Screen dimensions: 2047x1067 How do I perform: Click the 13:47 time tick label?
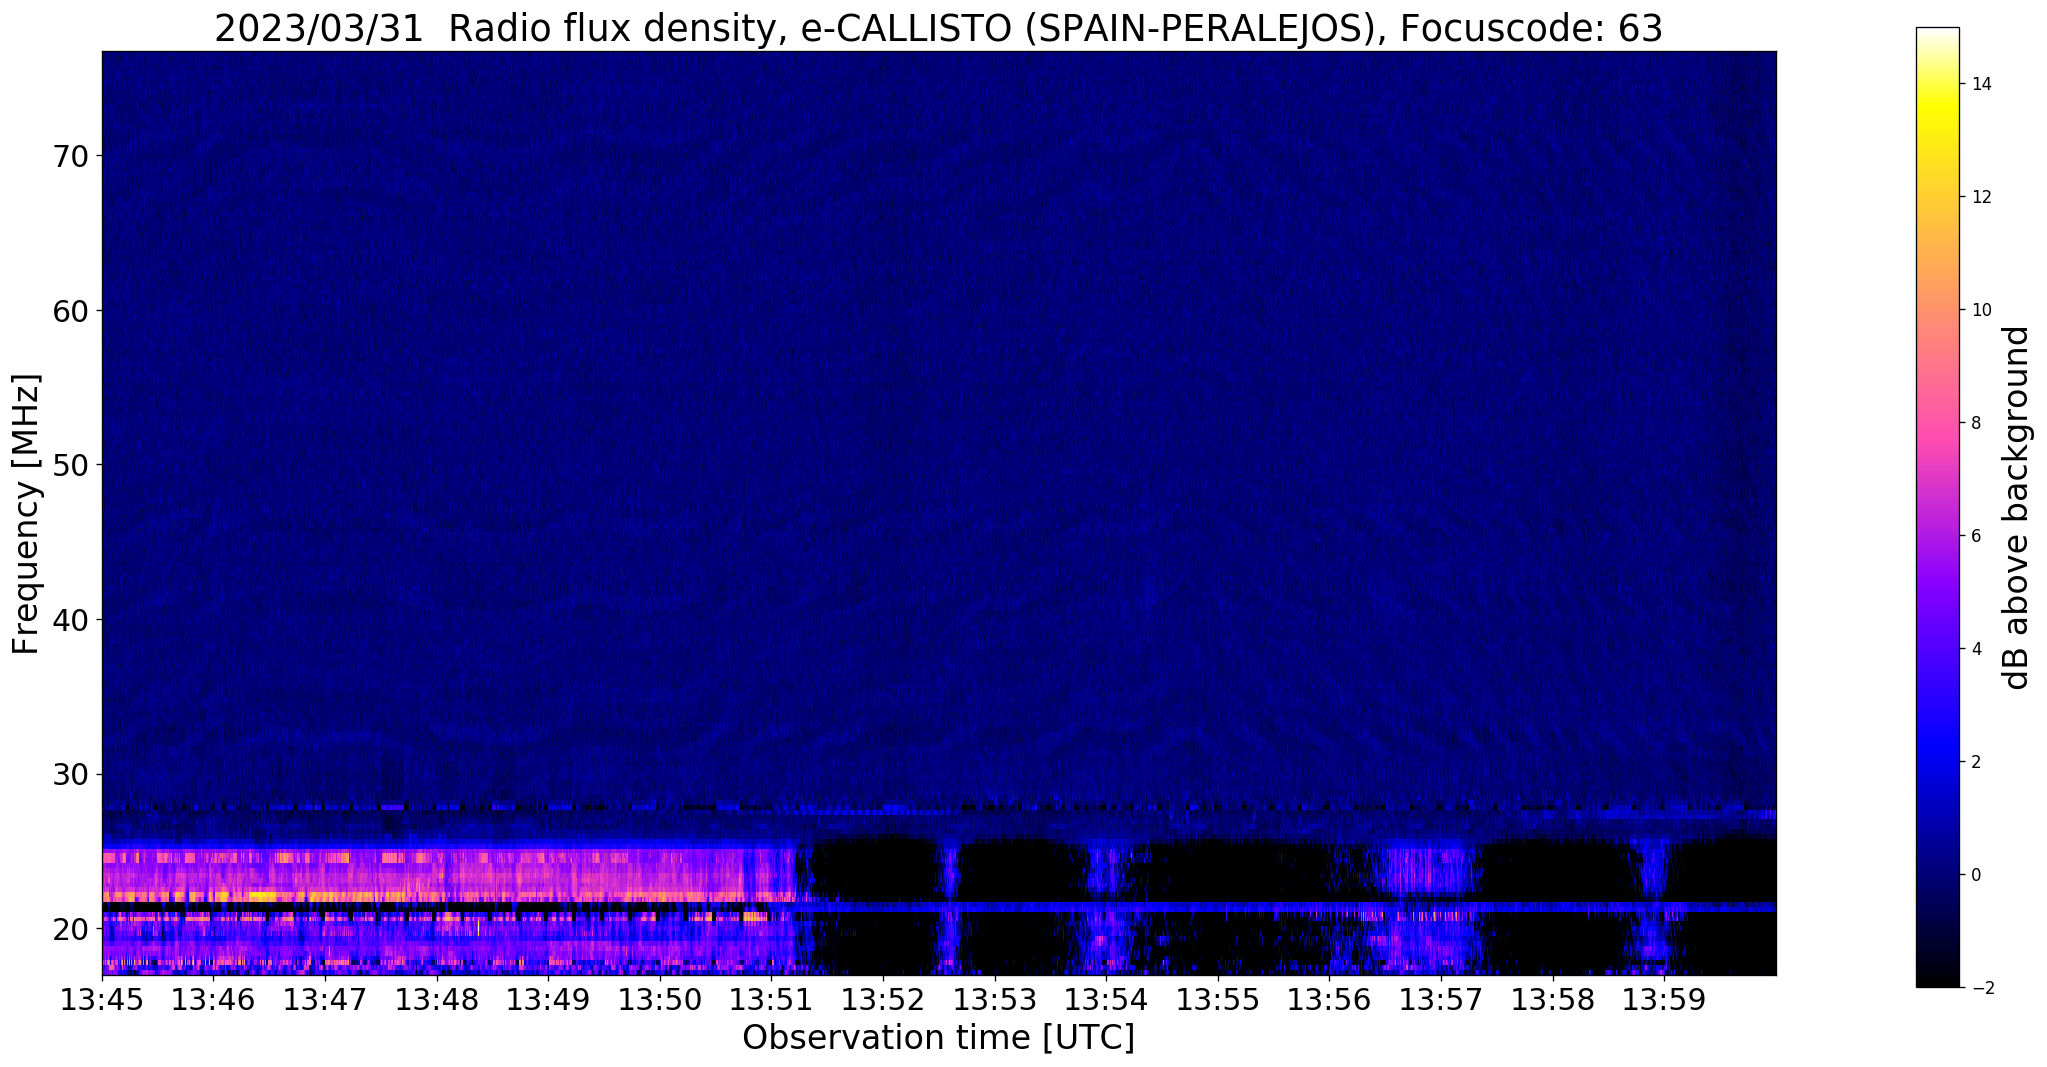pos(325,1000)
